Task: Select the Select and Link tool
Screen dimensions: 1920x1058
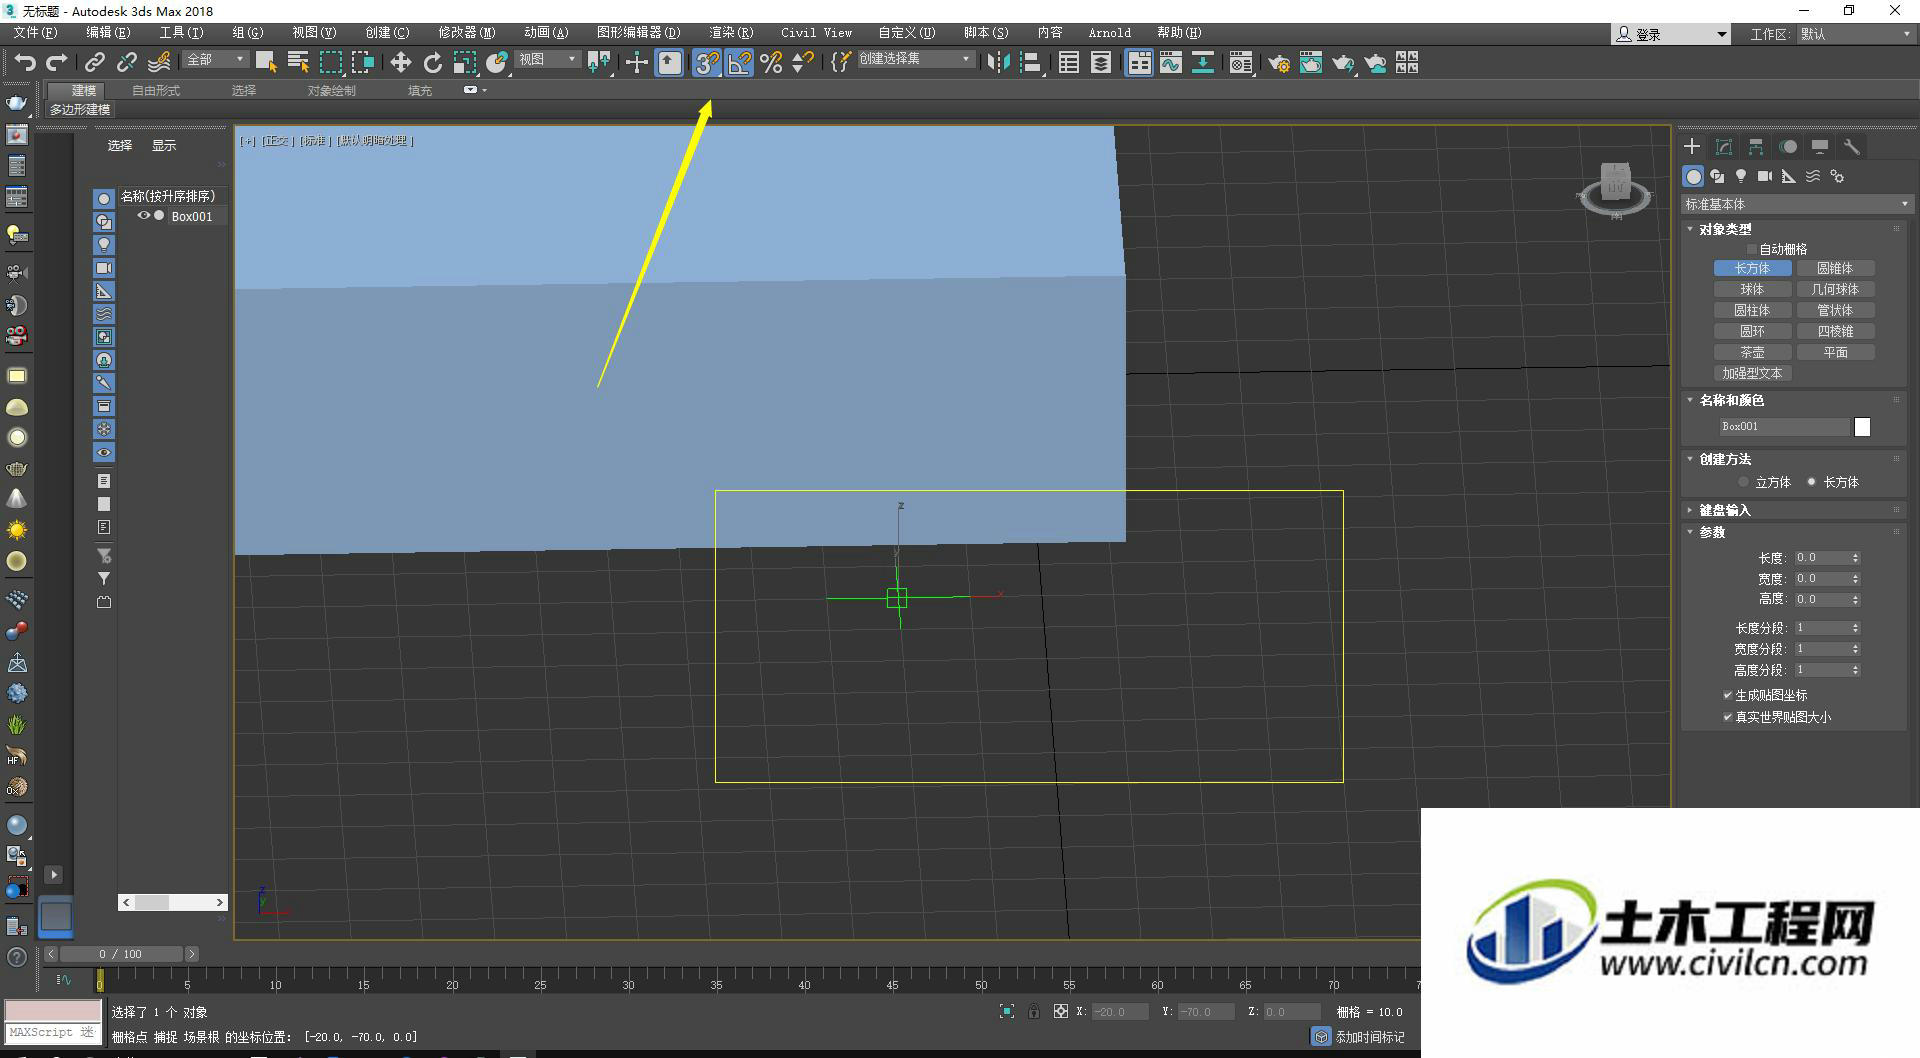Action: pyautogui.click(x=94, y=63)
